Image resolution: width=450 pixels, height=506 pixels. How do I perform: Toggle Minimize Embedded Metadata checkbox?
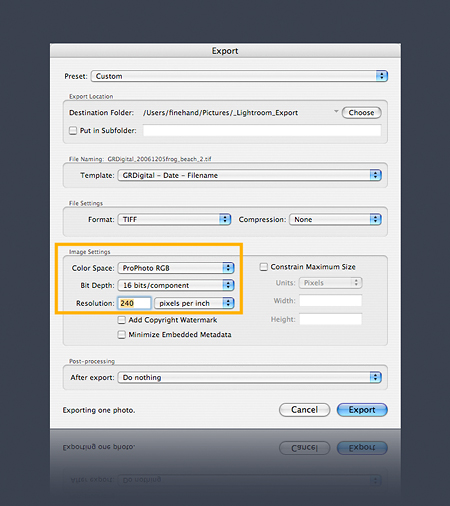click(122, 334)
